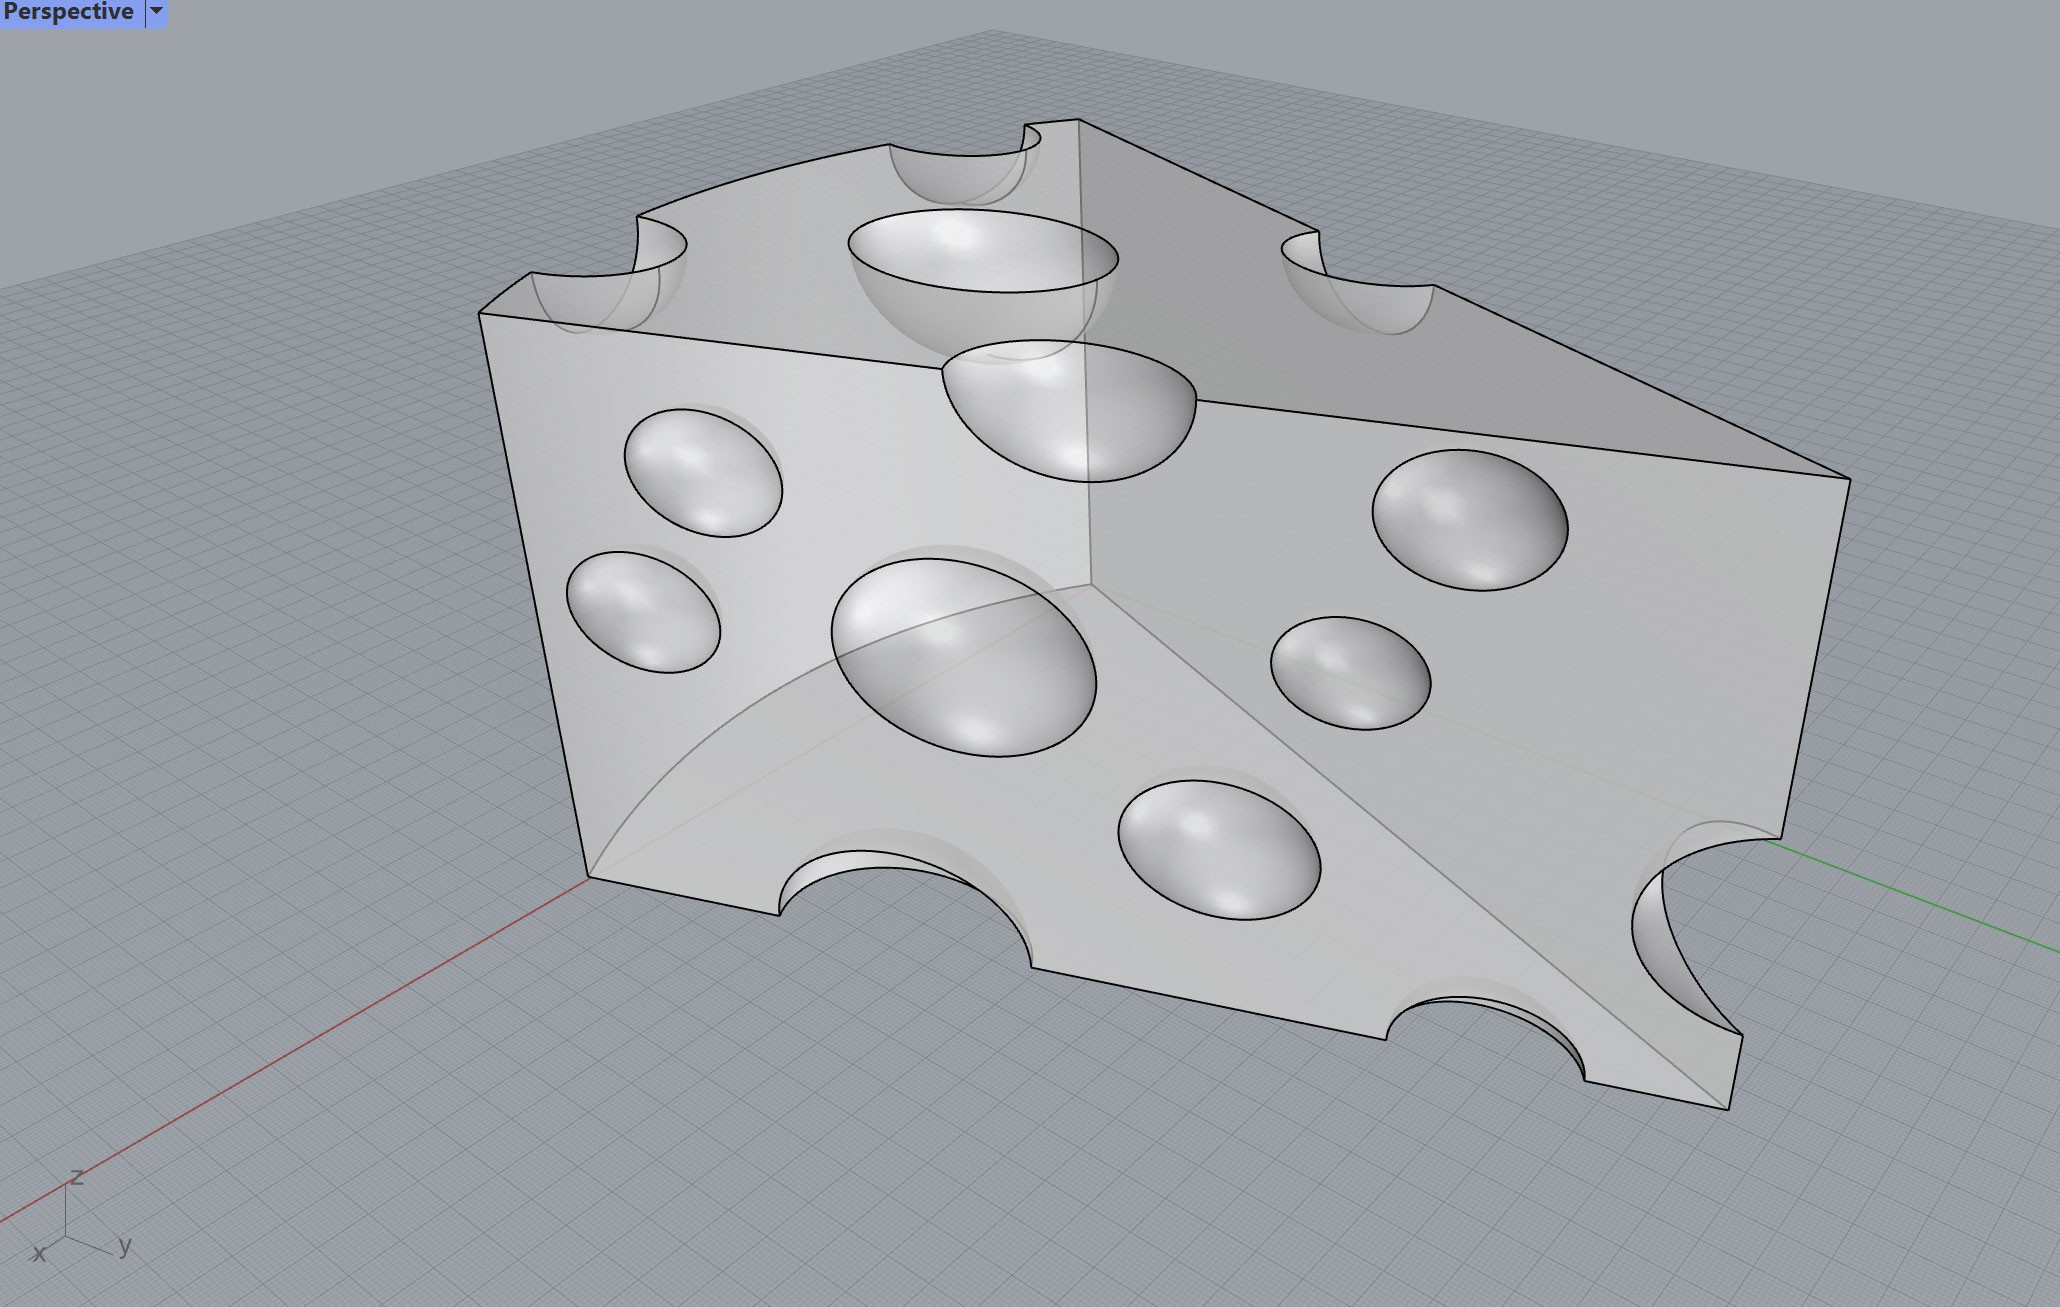Open the Perspective viewport dropdown arrow
This screenshot has height=1307, width=2060.
(156, 13)
